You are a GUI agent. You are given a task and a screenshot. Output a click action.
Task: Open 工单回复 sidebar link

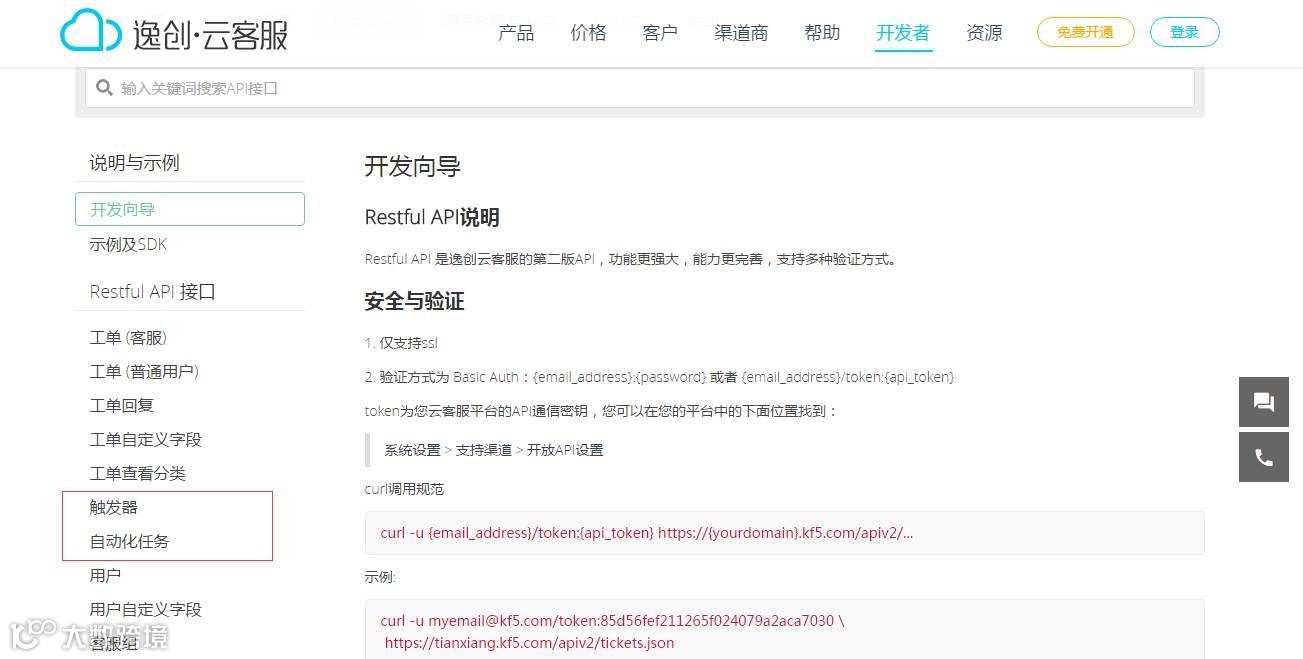pyautogui.click(x=122, y=406)
